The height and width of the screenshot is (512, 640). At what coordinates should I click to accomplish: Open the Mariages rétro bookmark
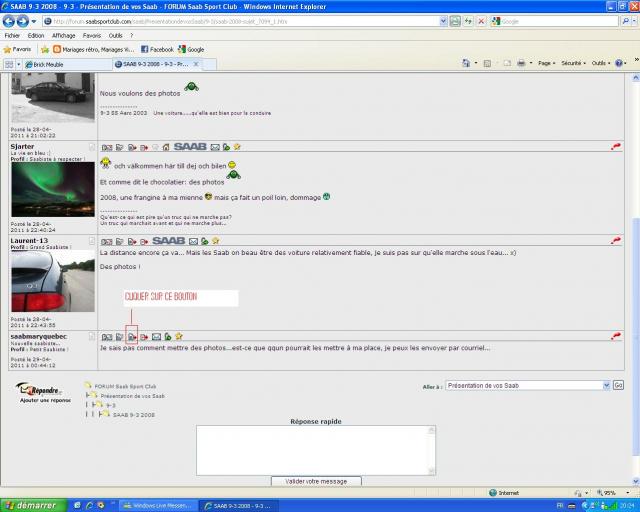pyautogui.click(x=94, y=49)
